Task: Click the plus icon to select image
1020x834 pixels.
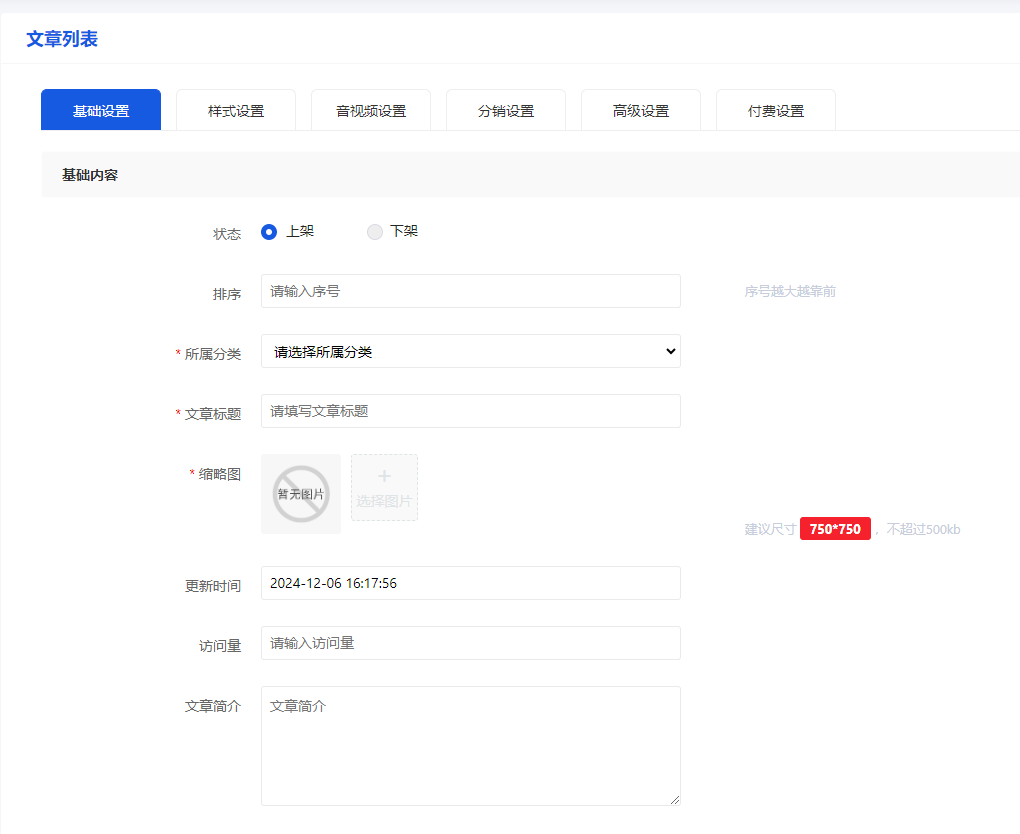Action: pos(384,478)
